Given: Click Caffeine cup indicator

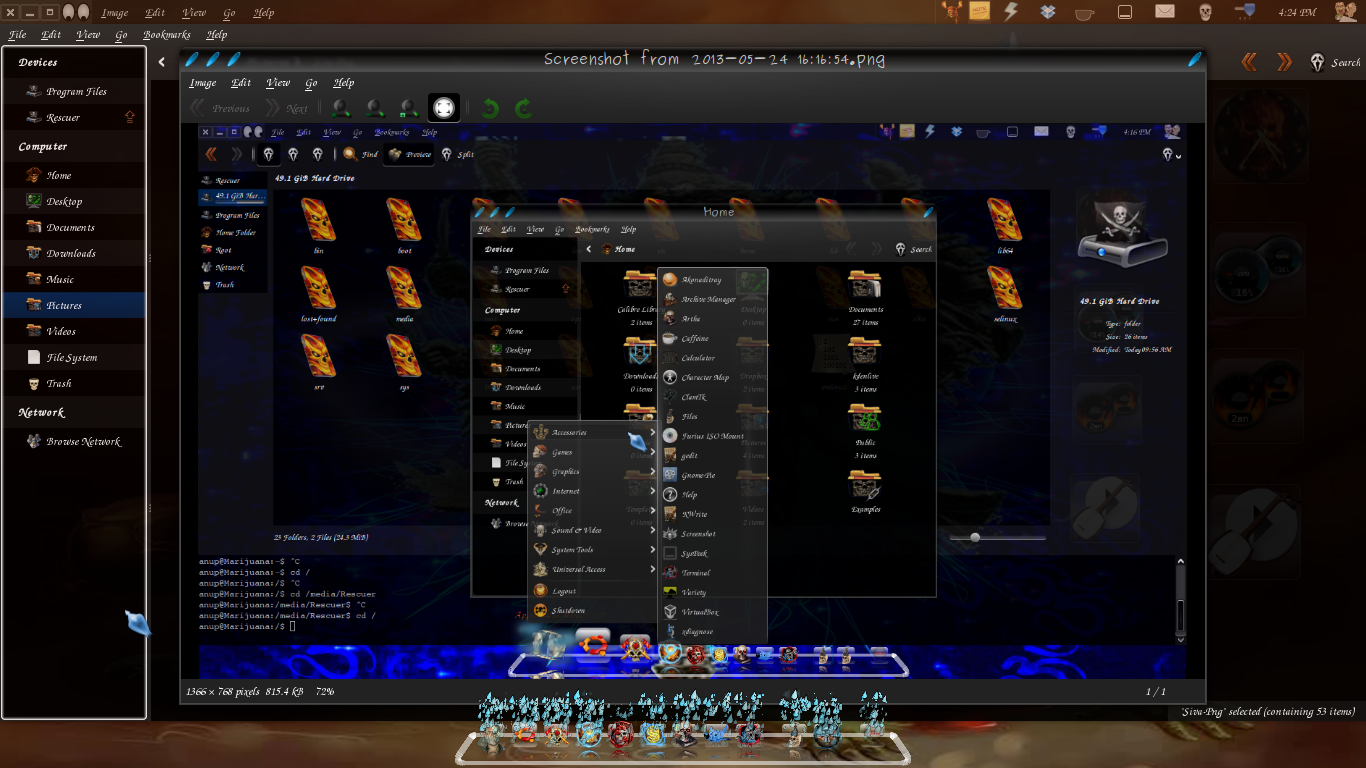Looking at the screenshot, I should coord(1085,13).
